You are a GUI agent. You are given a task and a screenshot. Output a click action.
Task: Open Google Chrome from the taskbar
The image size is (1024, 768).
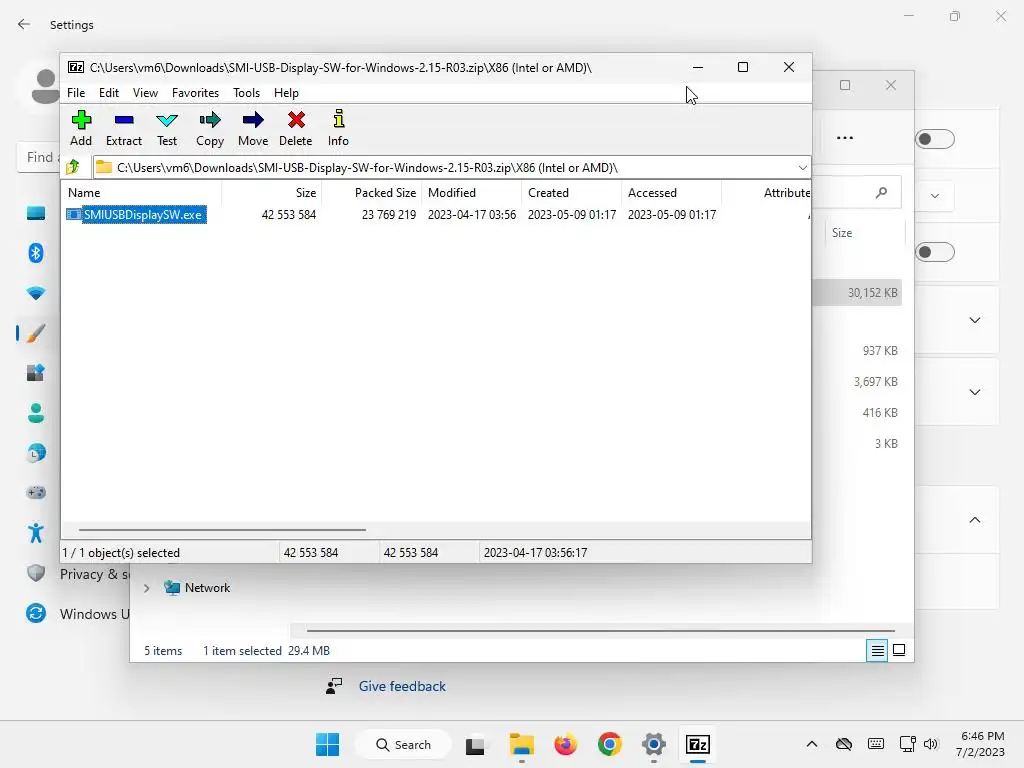(x=609, y=744)
